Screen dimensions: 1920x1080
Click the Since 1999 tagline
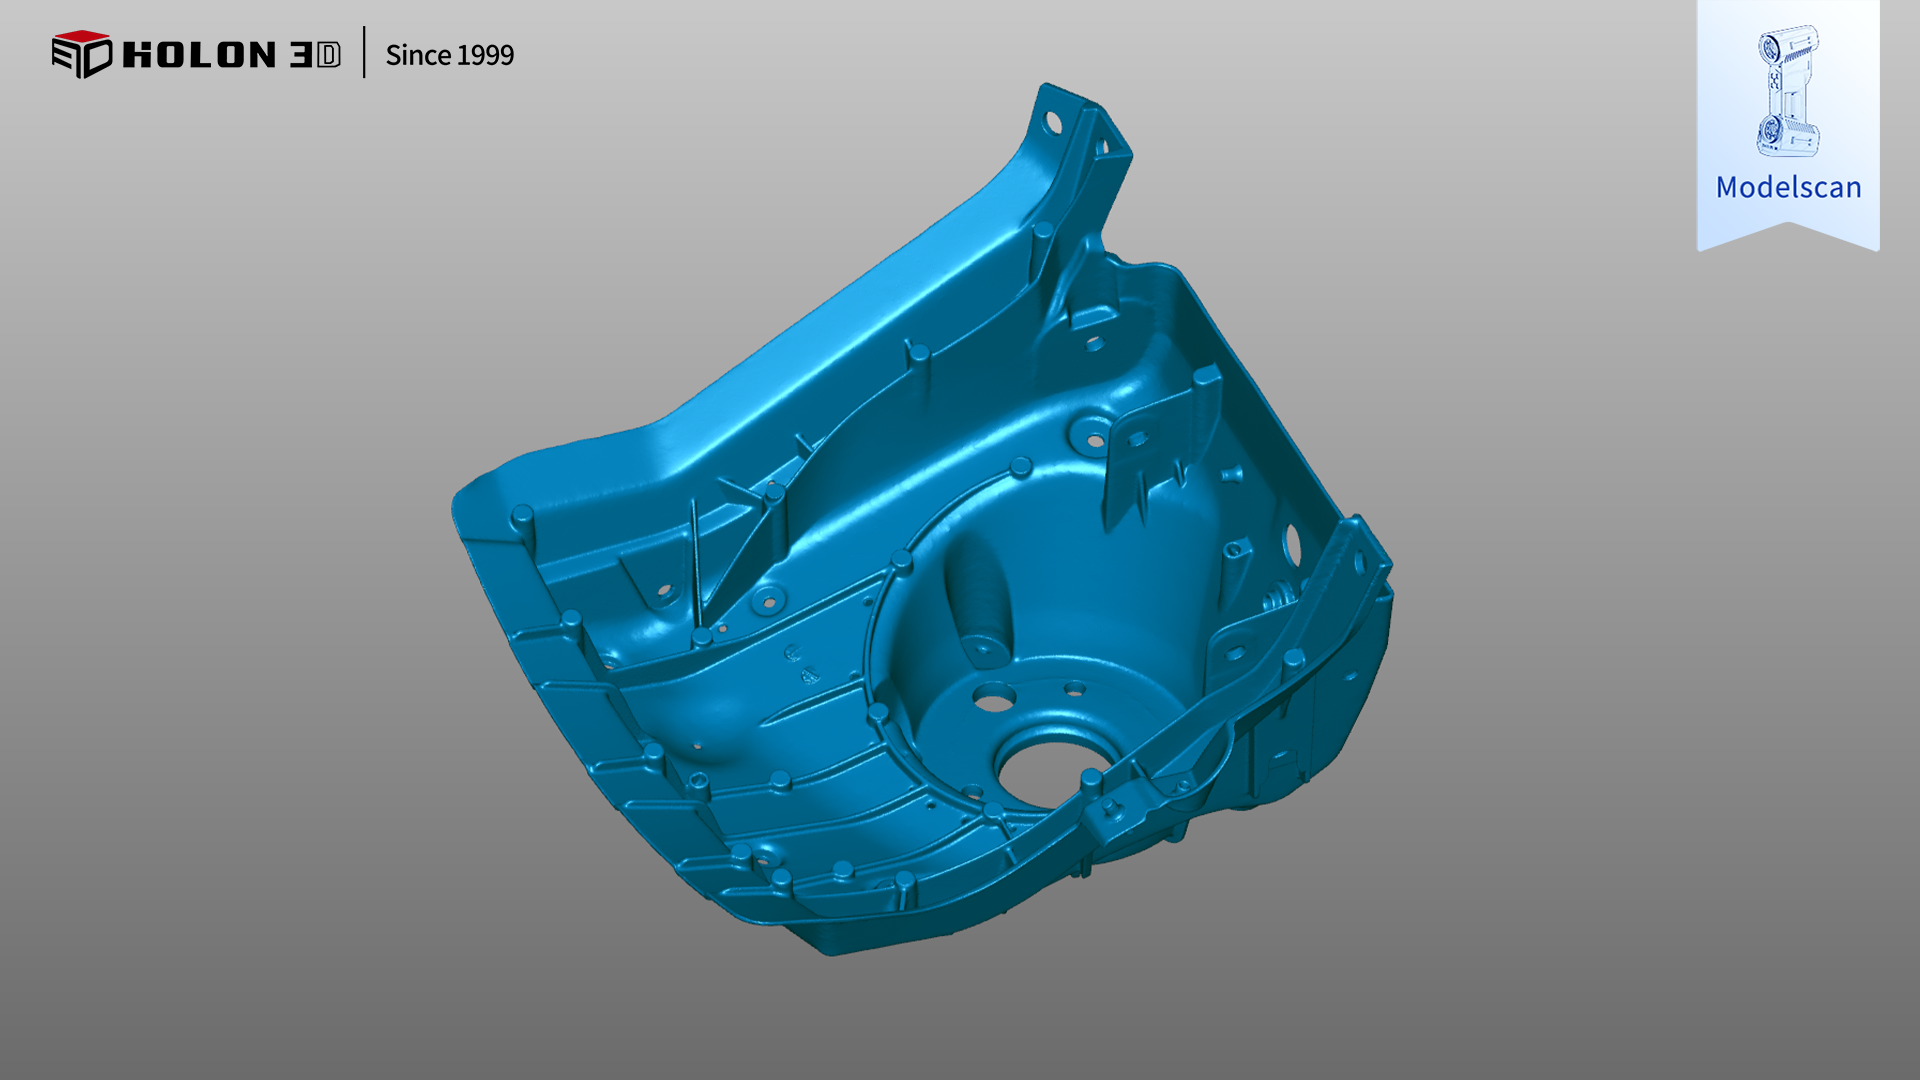449,55
